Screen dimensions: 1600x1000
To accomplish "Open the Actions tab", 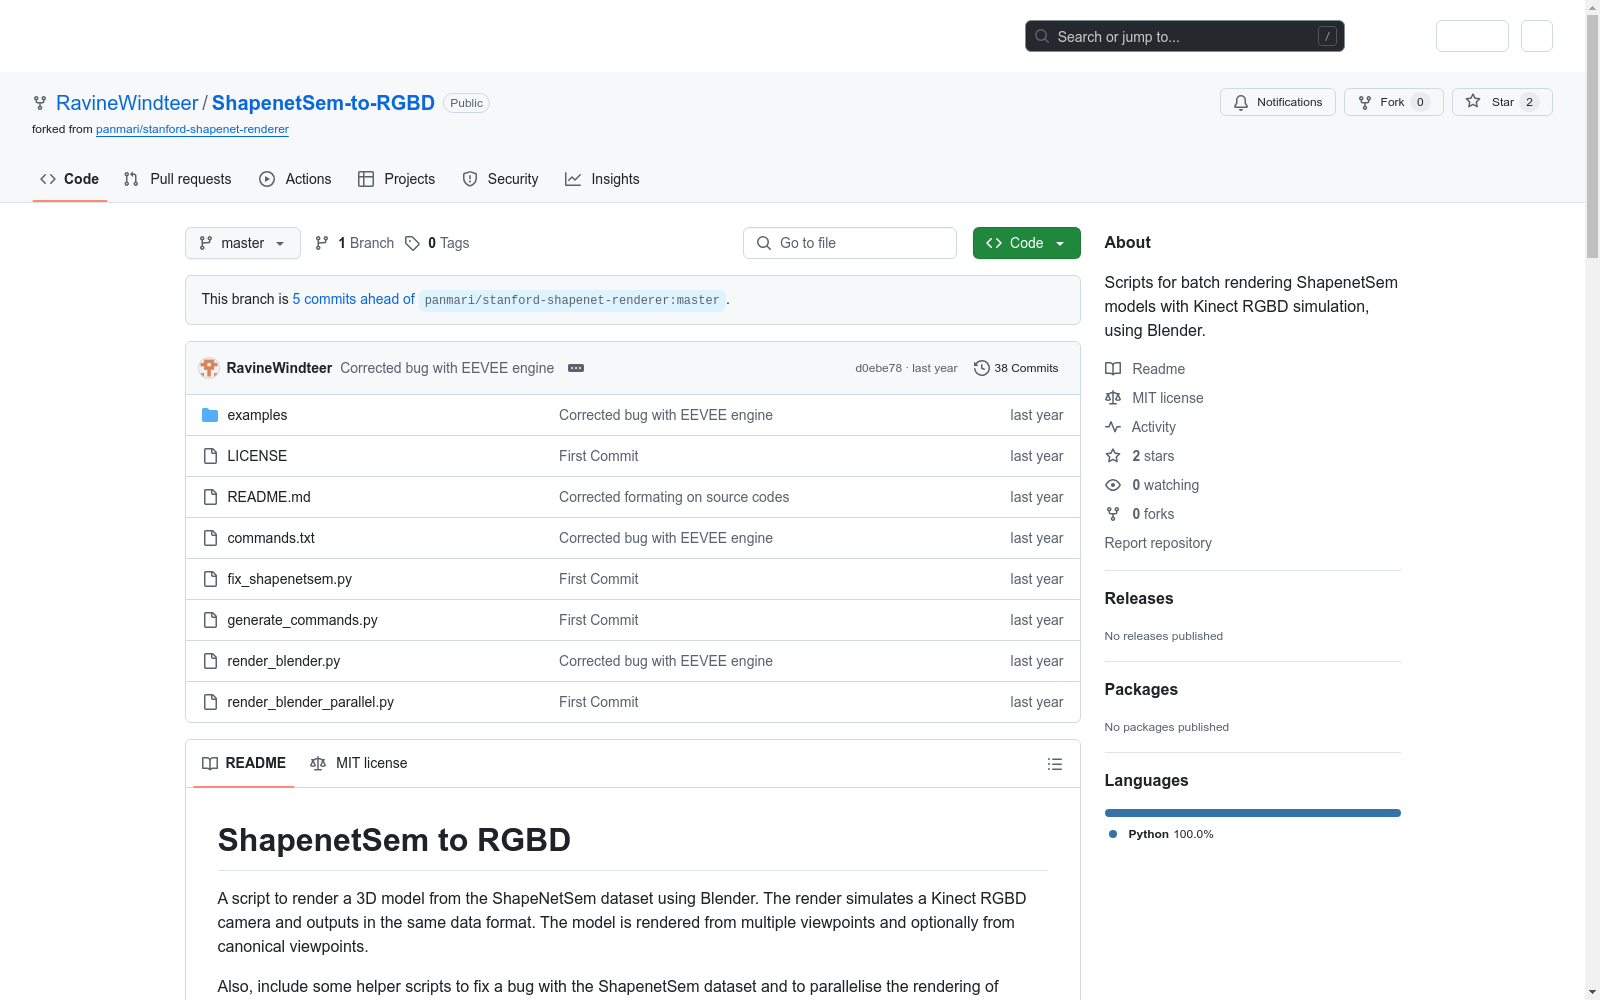I will [x=295, y=179].
